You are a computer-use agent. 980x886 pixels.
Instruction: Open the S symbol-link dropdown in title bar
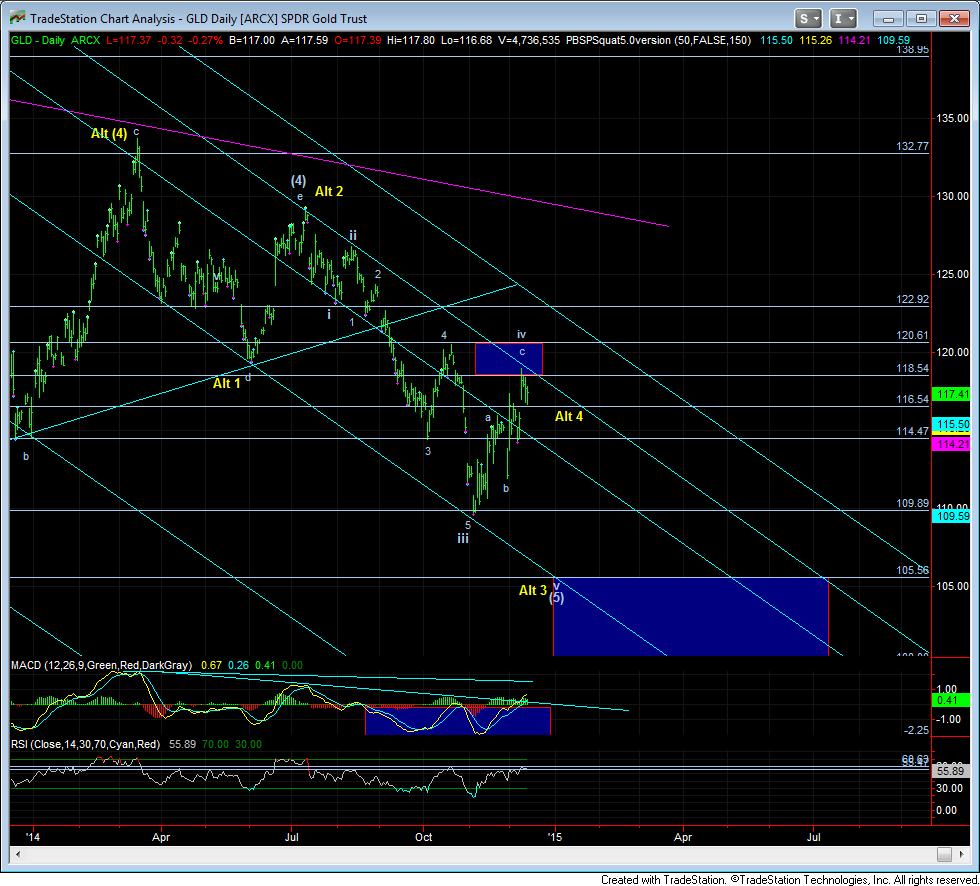click(808, 19)
